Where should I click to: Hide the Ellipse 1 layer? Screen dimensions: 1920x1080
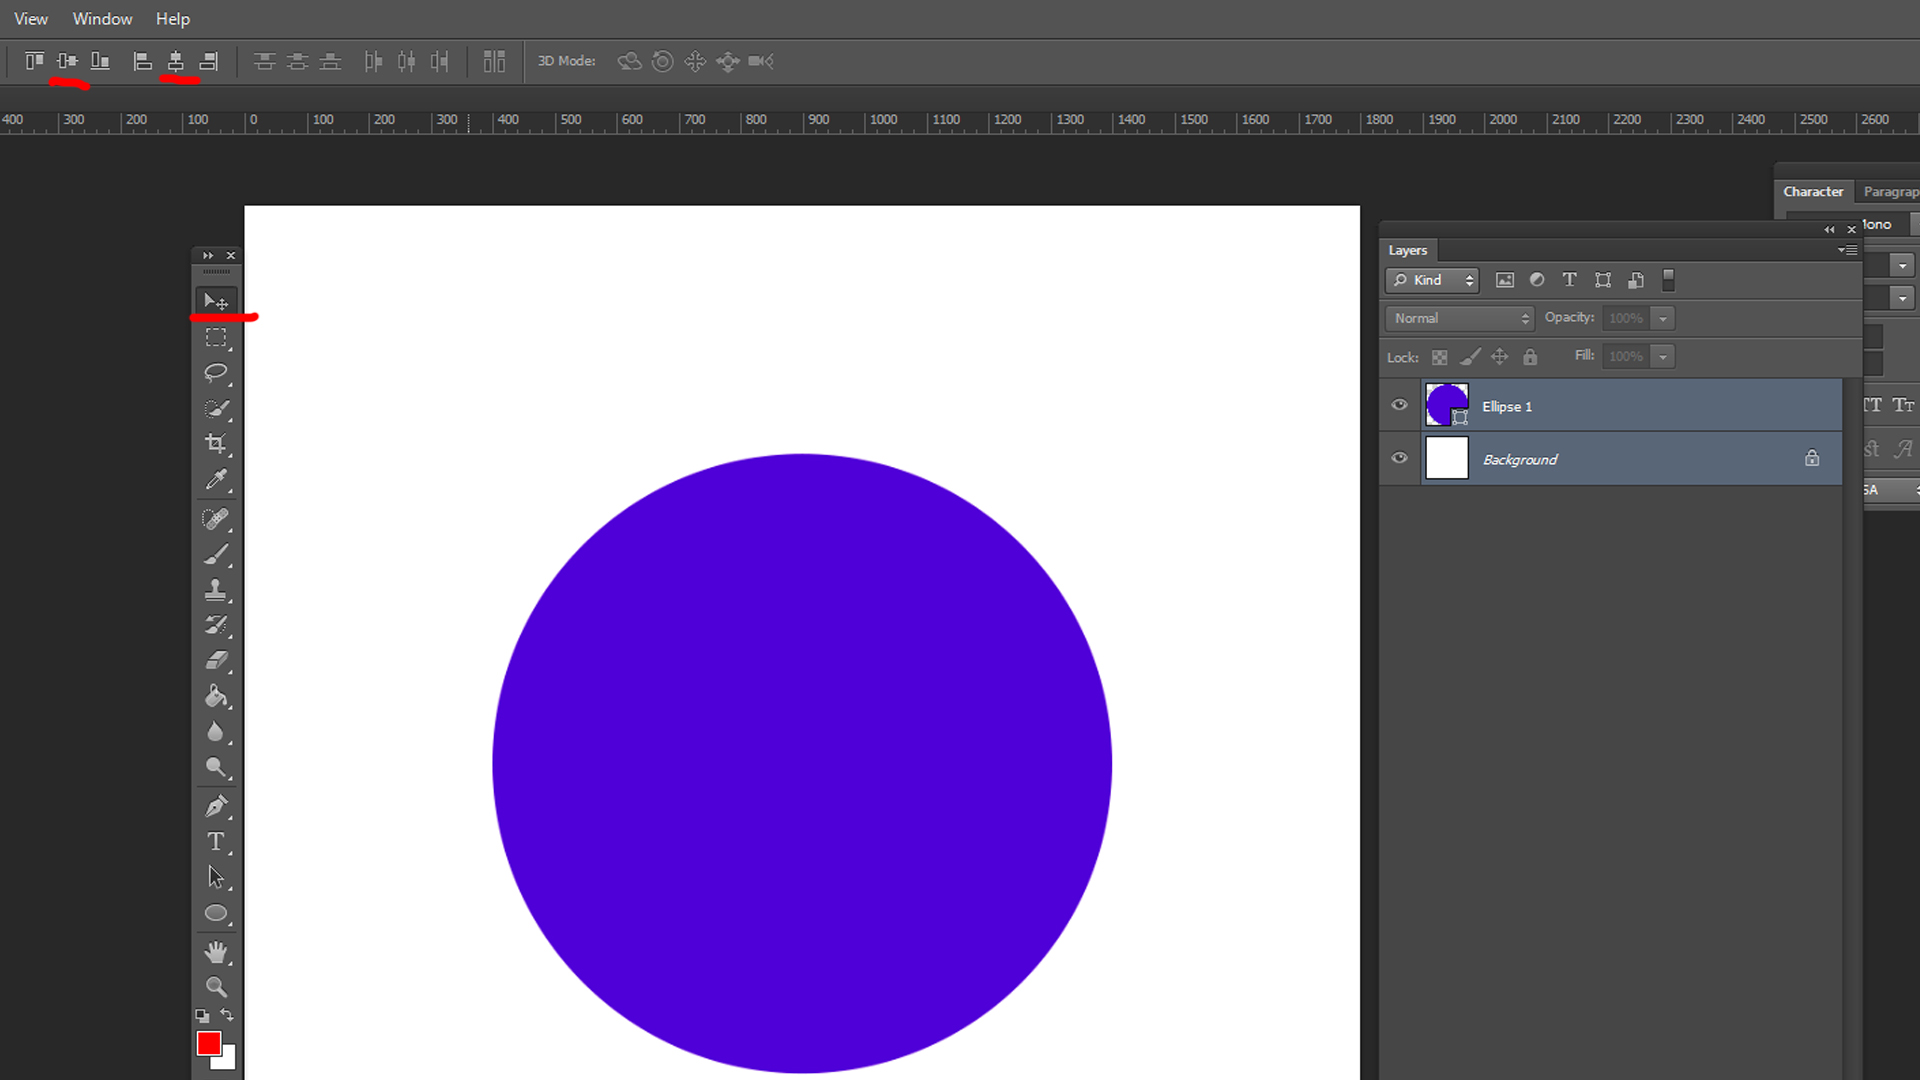pos(1400,405)
